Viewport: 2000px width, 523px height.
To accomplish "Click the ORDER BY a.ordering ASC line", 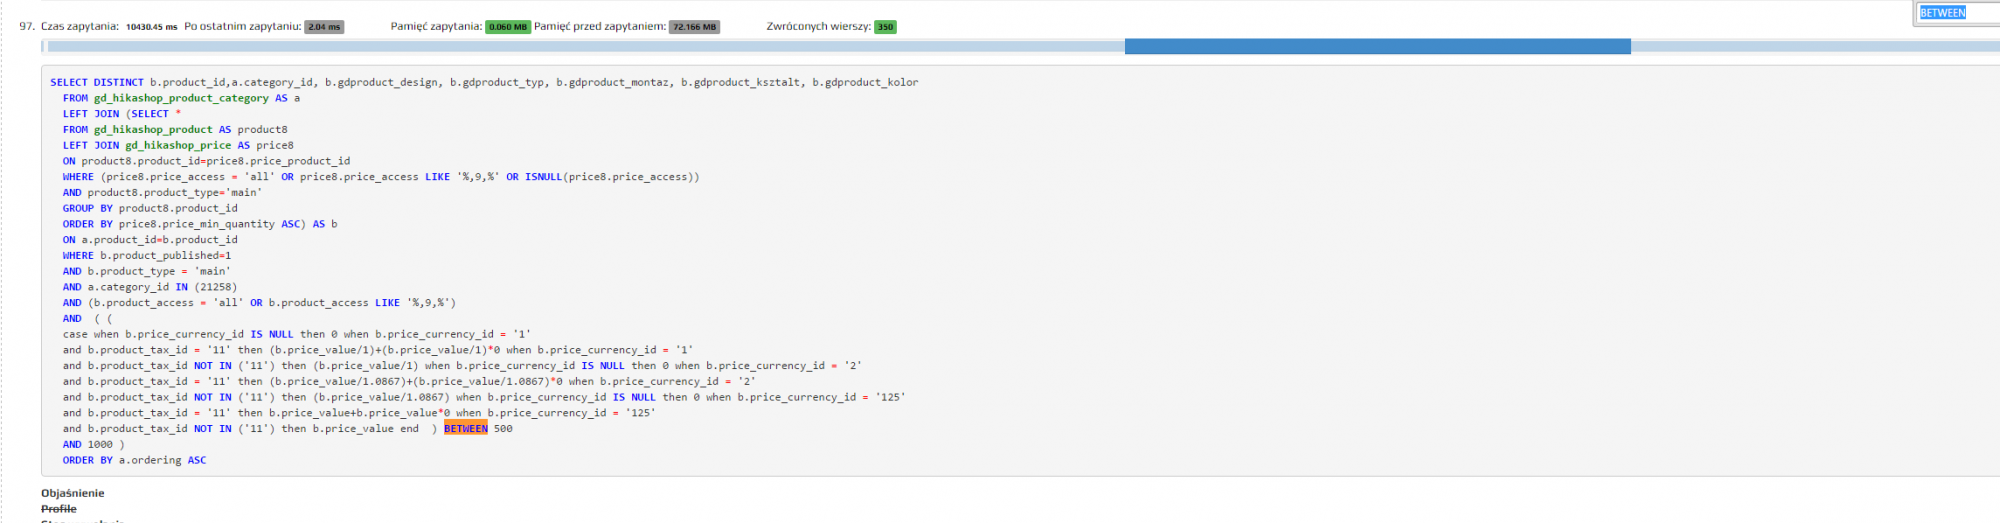I will (x=134, y=460).
